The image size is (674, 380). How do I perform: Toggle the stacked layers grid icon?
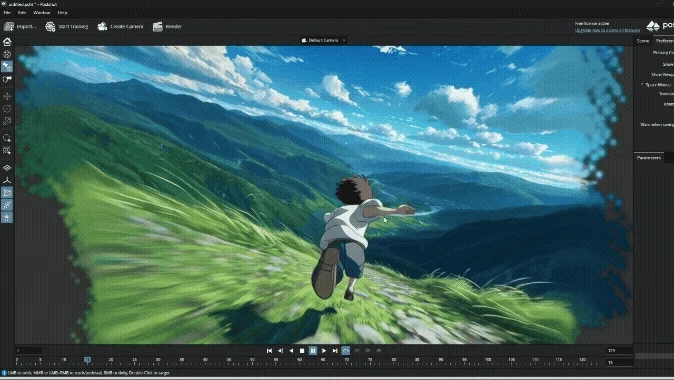coord(7,168)
